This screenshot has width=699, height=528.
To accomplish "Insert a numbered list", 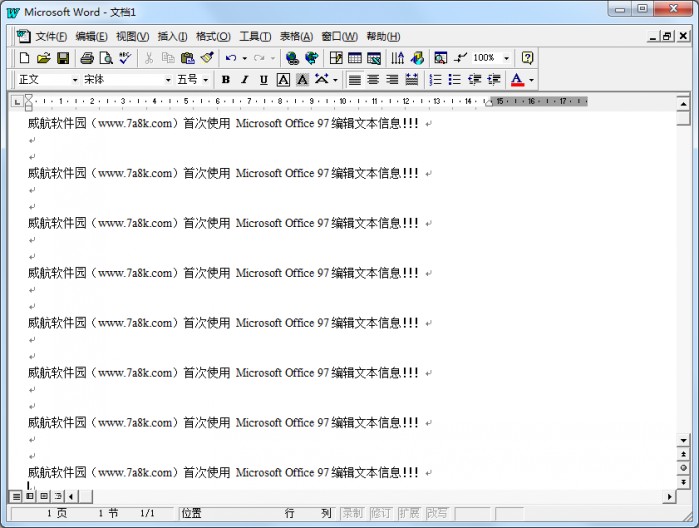I will pyautogui.click(x=435, y=80).
